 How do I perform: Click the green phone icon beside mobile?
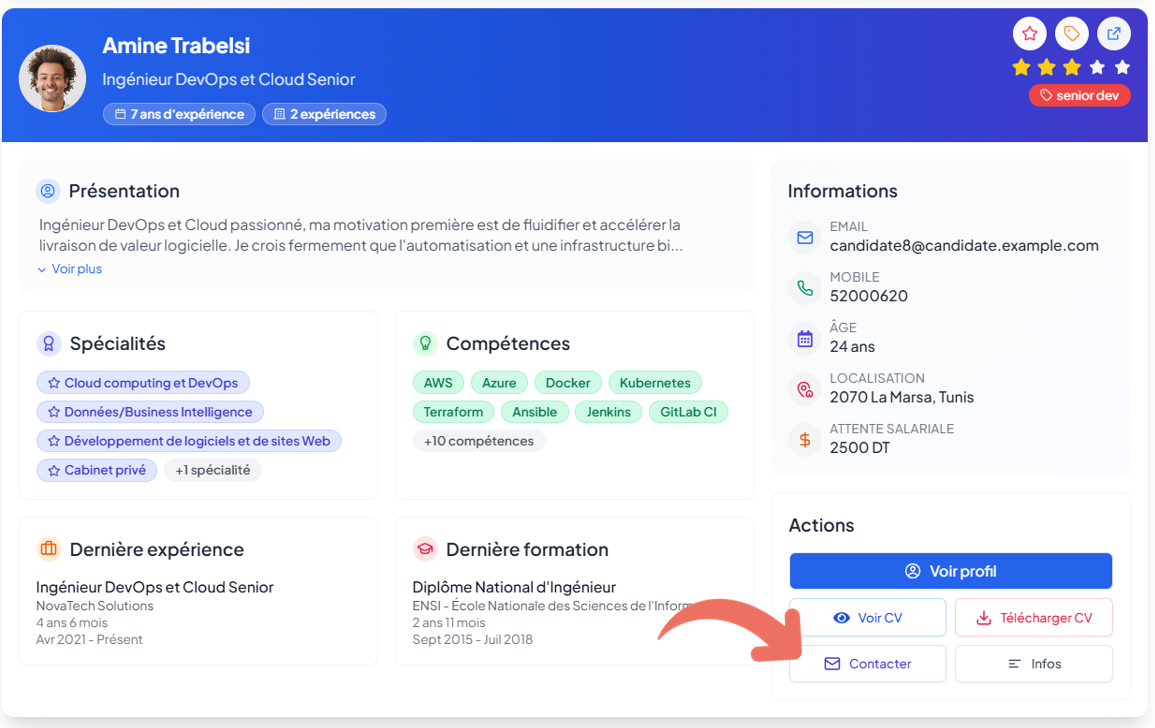click(805, 288)
